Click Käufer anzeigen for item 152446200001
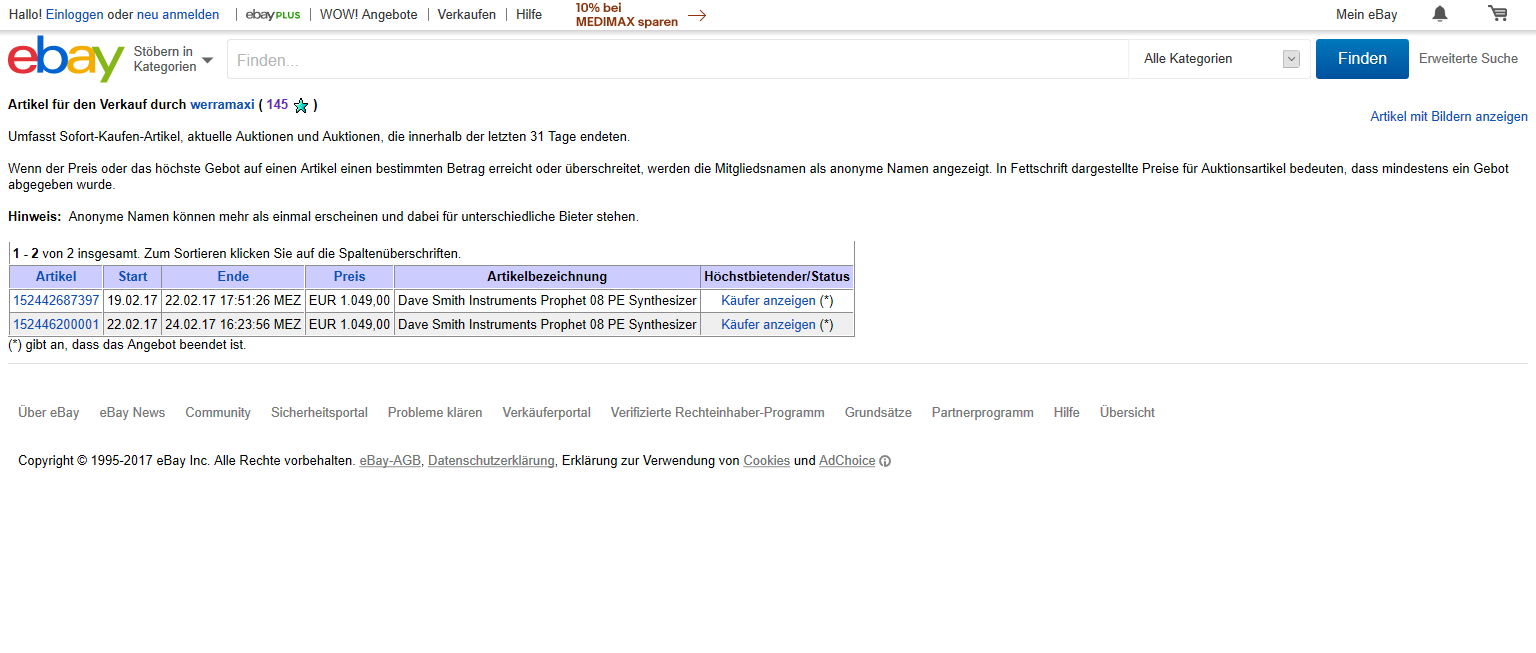The height and width of the screenshot is (653, 1536). point(768,324)
